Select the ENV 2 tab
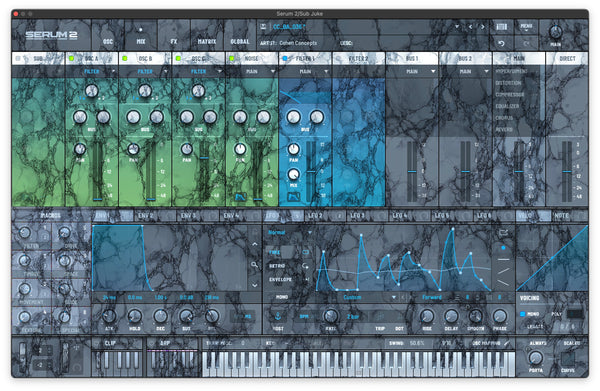 [x=155, y=216]
